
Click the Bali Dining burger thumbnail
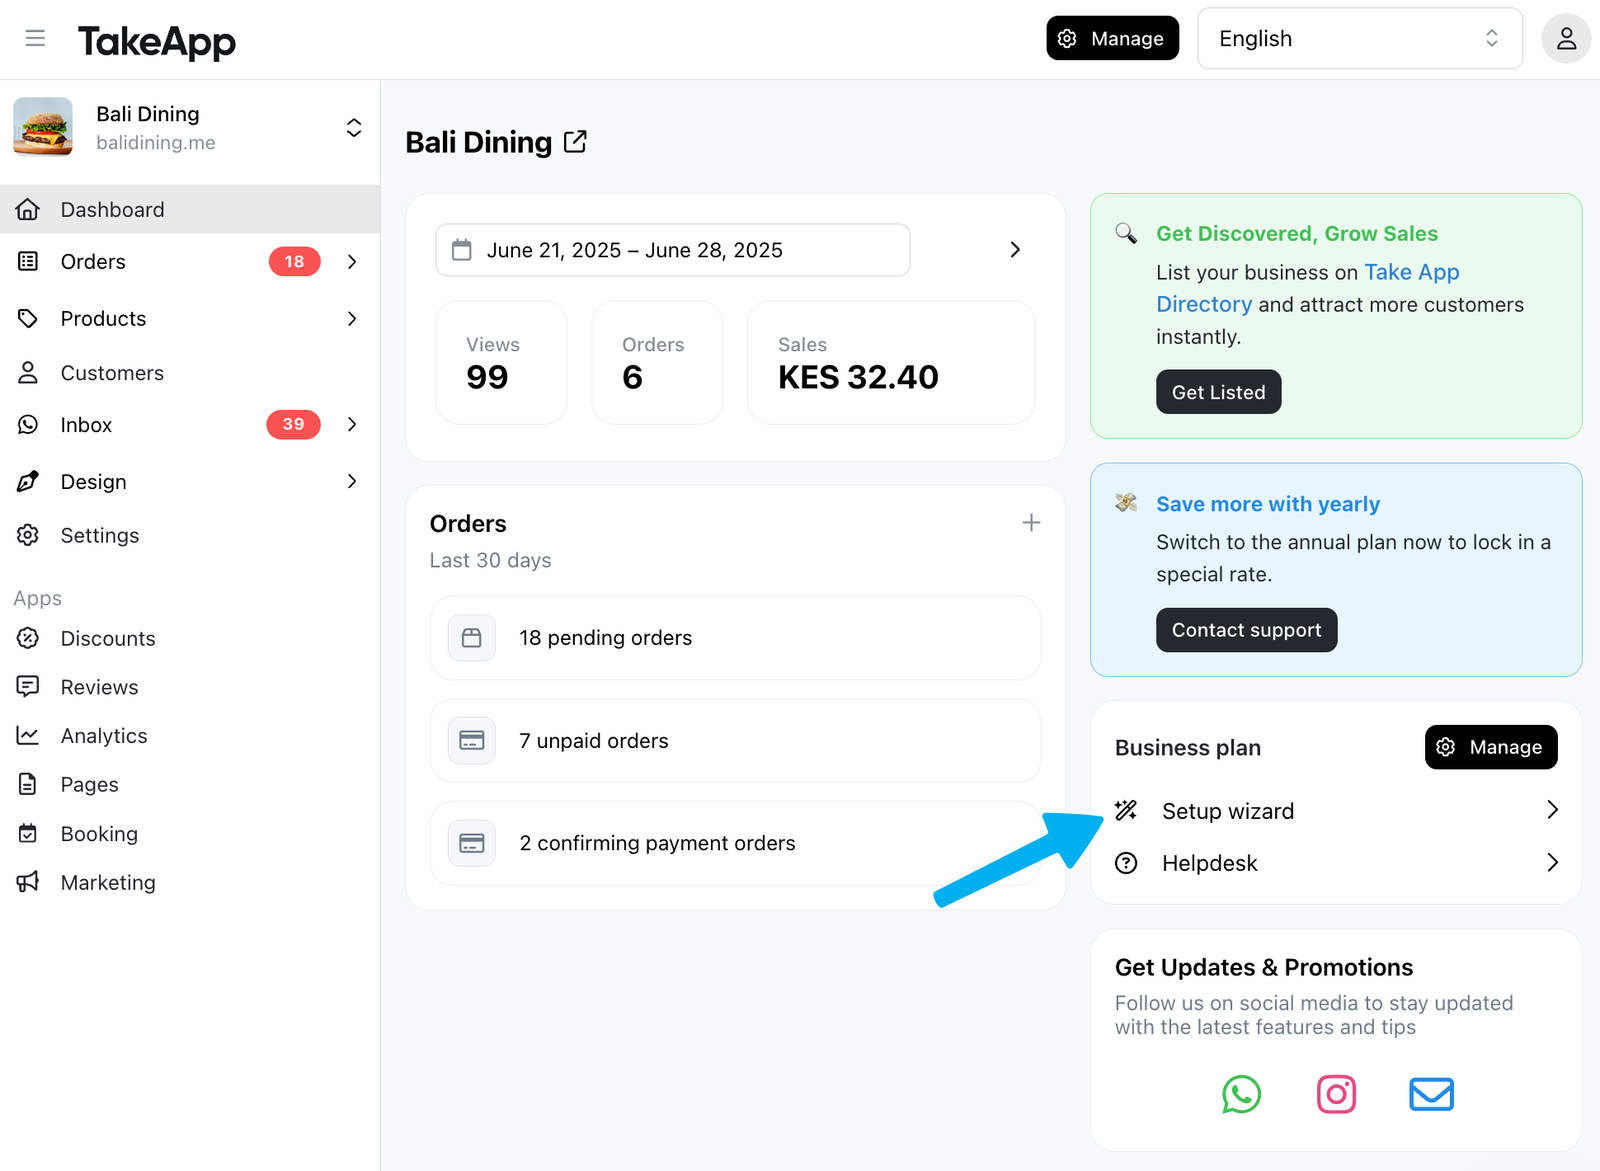point(43,127)
